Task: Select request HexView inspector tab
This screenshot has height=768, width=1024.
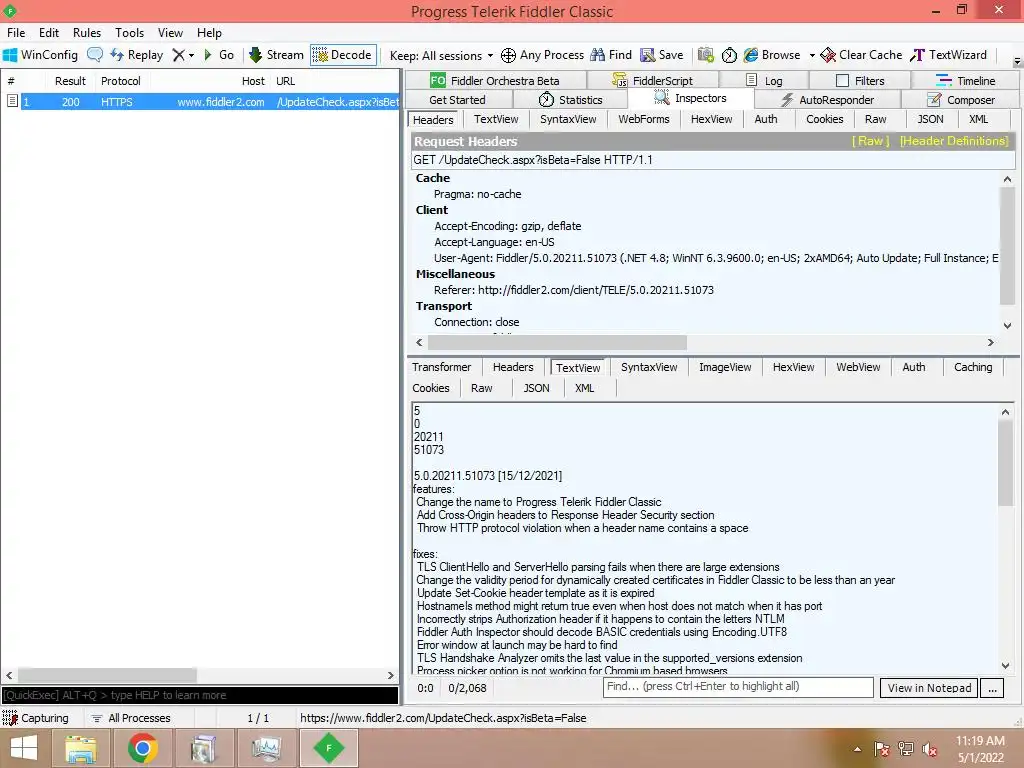Action: coord(711,119)
